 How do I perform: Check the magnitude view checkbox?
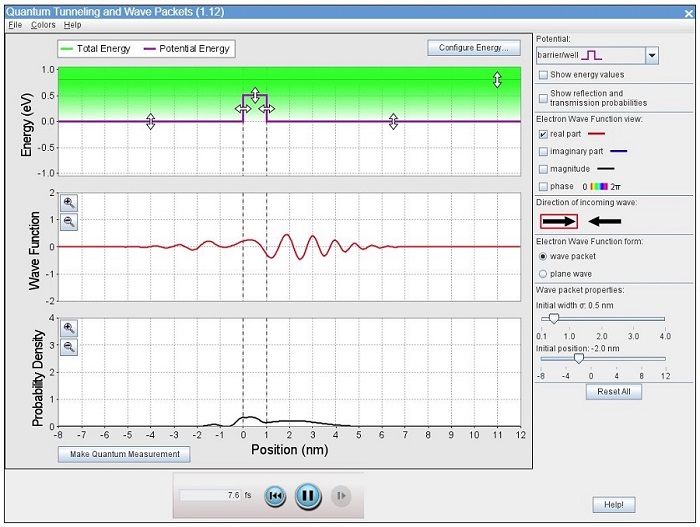(543, 169)
